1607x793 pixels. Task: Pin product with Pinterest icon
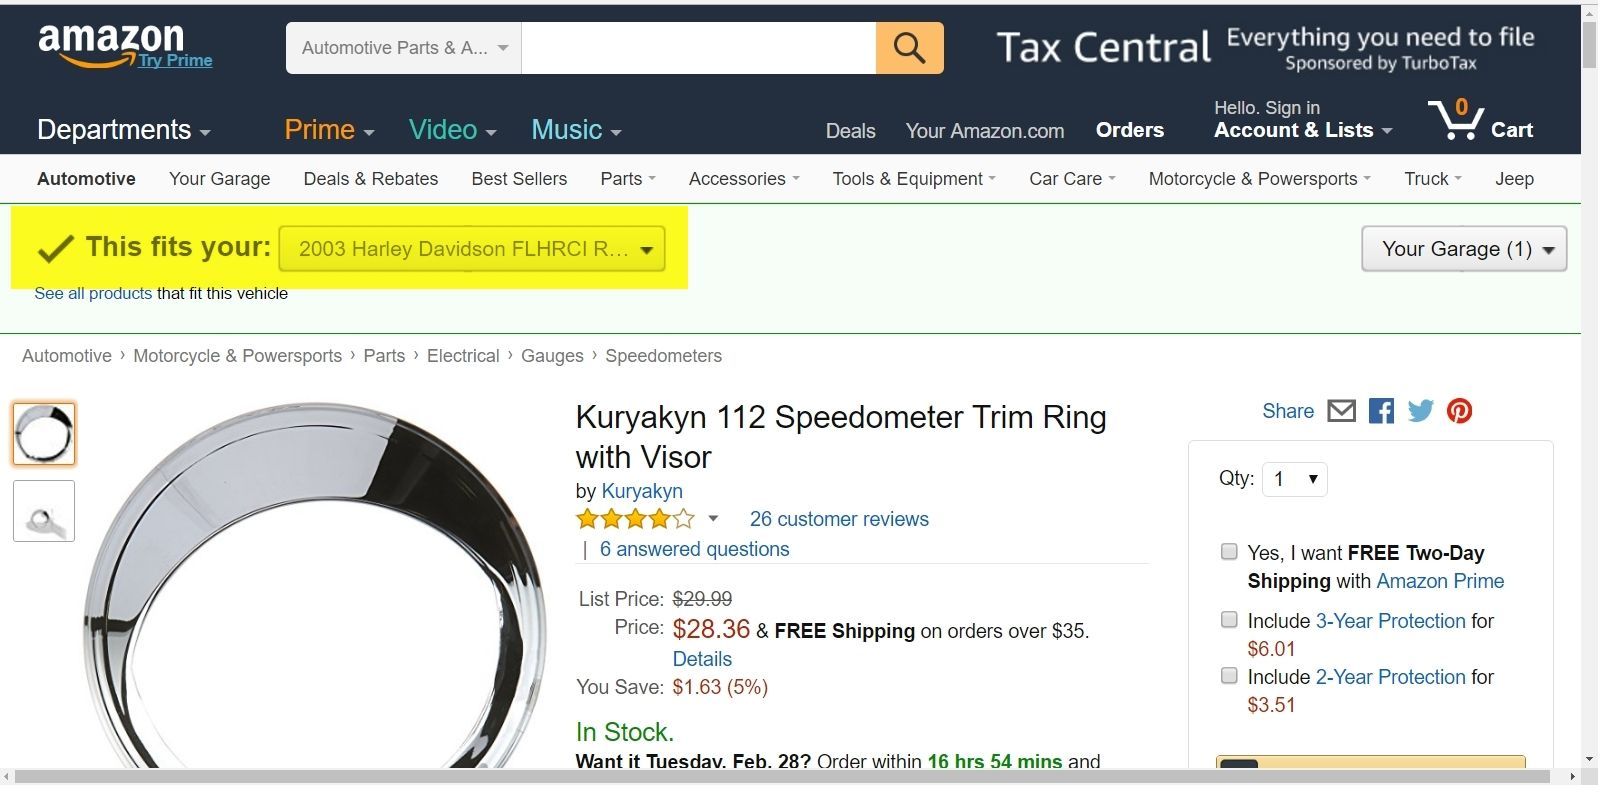[1459, 411]
